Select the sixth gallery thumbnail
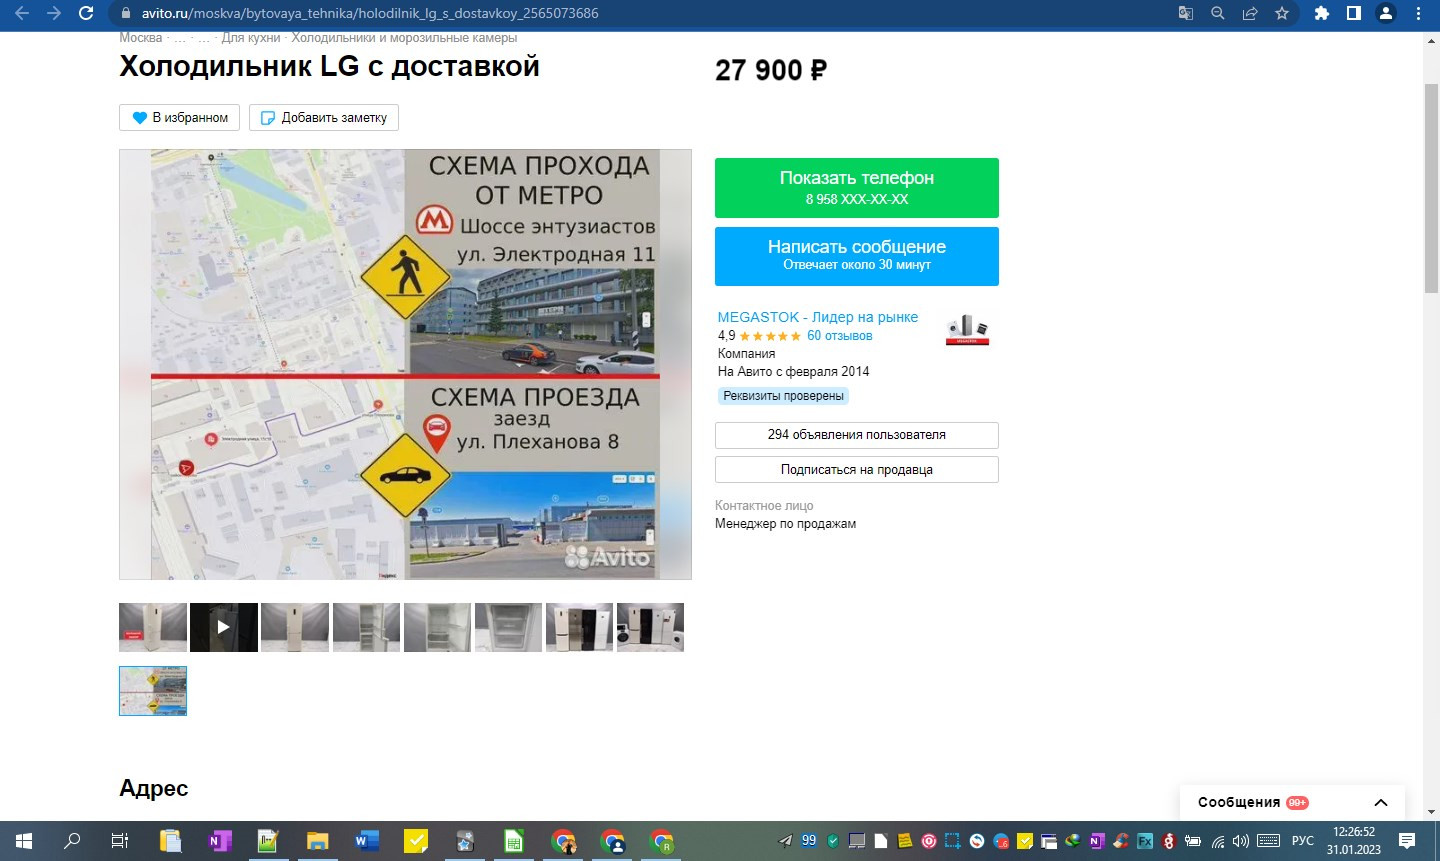This screenshot has width=1440, height=861. pos(508,627)
